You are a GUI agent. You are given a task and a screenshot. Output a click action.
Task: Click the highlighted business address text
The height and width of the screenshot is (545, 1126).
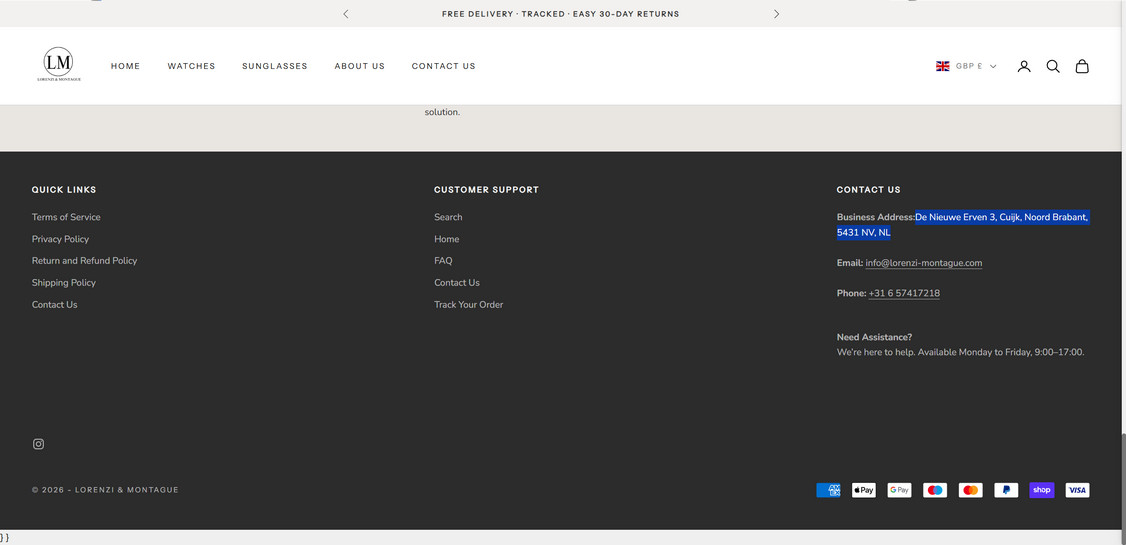[963, 225]
